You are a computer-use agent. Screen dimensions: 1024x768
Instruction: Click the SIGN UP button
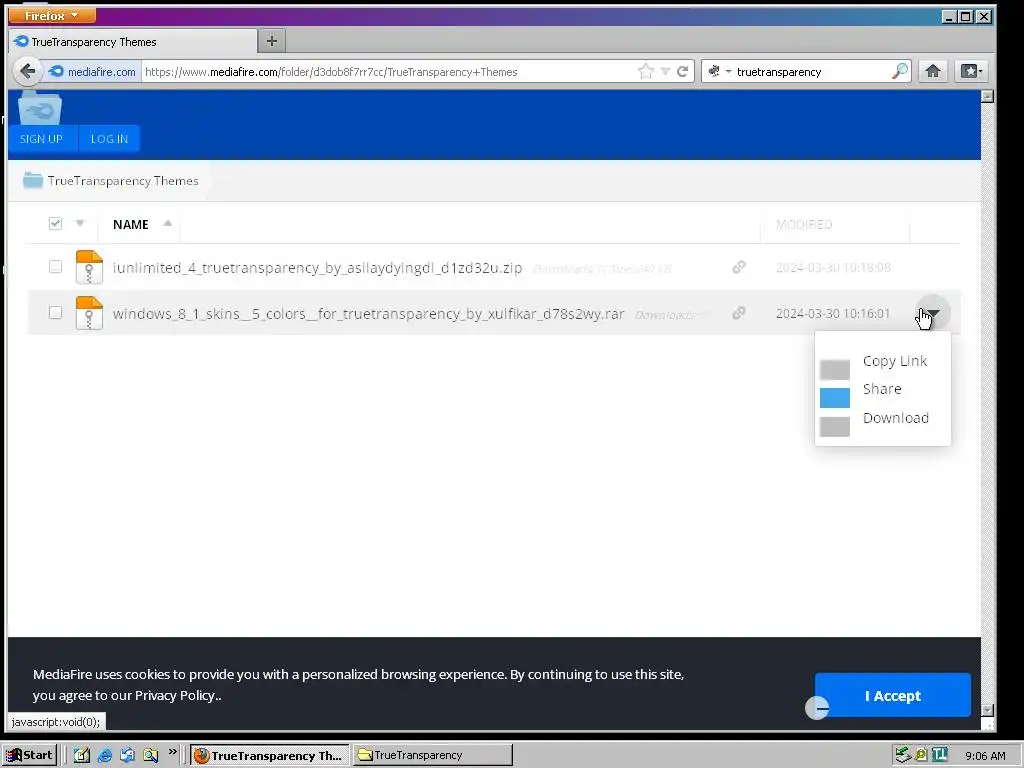[x=41, y=138]
